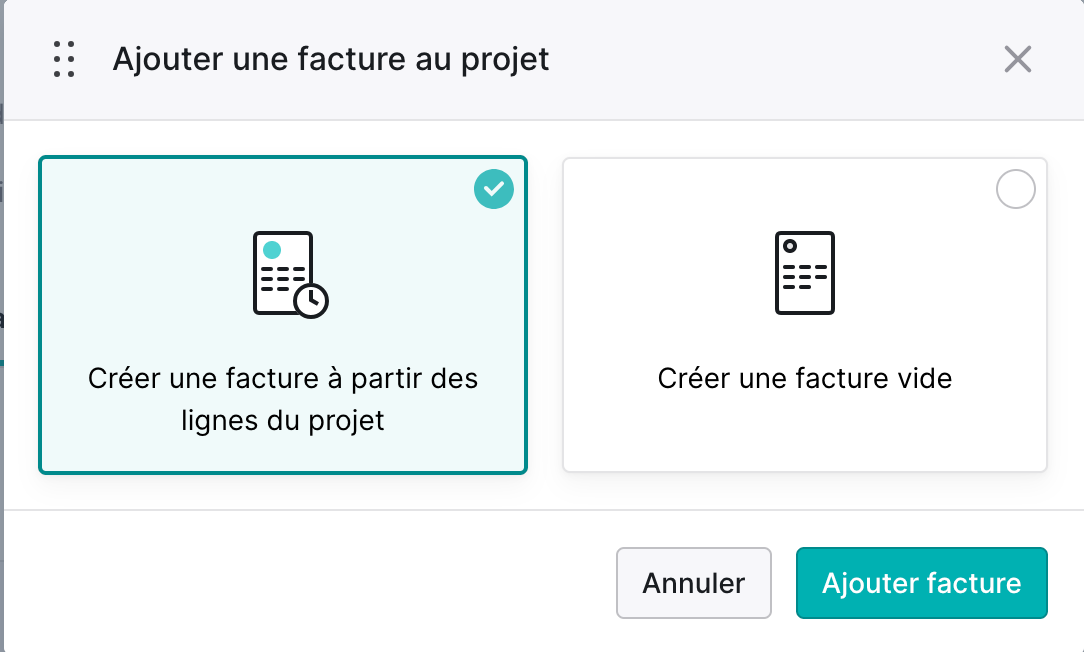
Task: Click the small ring on the blank invoice icon
Action: (x=789, y=245)
